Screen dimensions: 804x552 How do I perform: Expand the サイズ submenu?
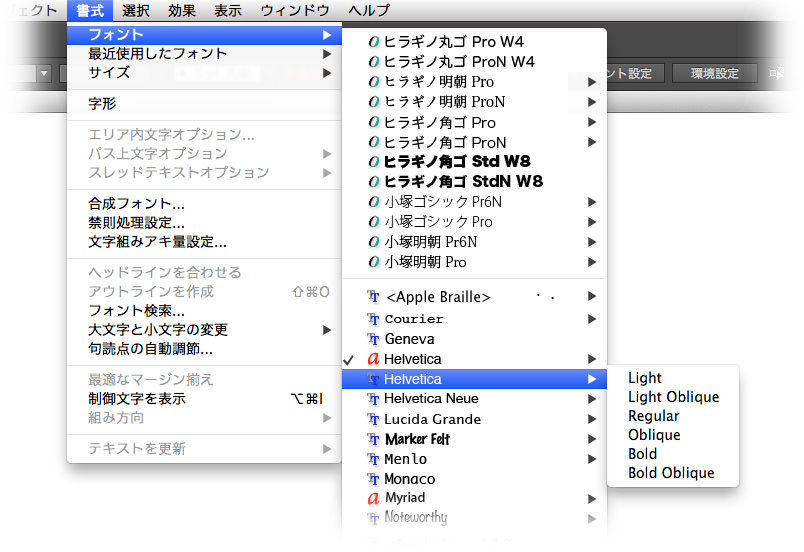pos(205,73)
